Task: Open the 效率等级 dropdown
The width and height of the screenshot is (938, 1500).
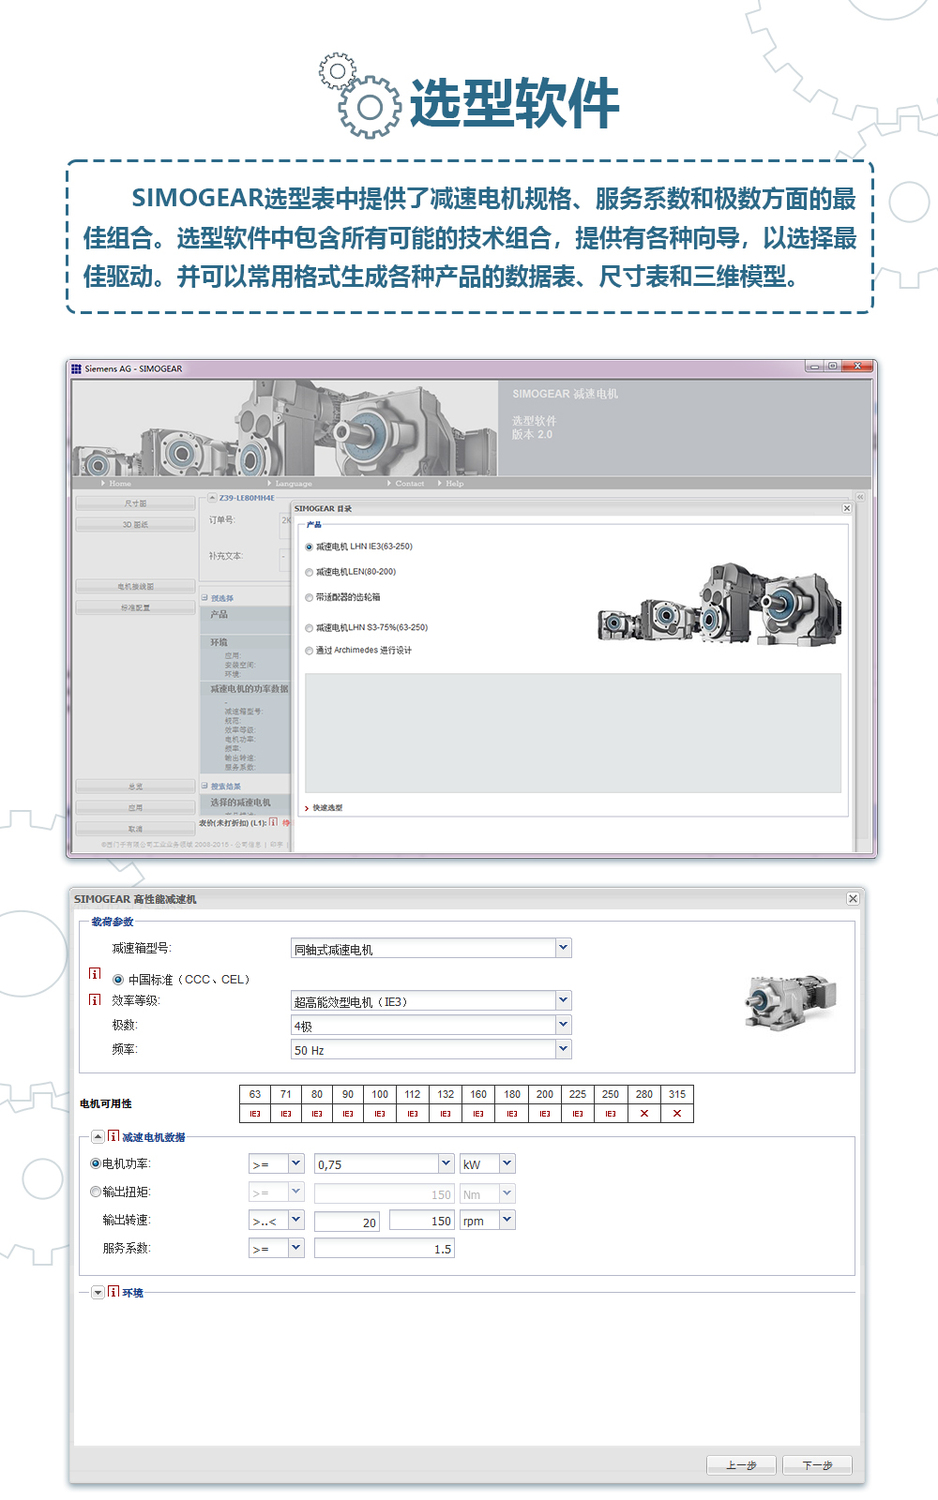Action: 563,1000
